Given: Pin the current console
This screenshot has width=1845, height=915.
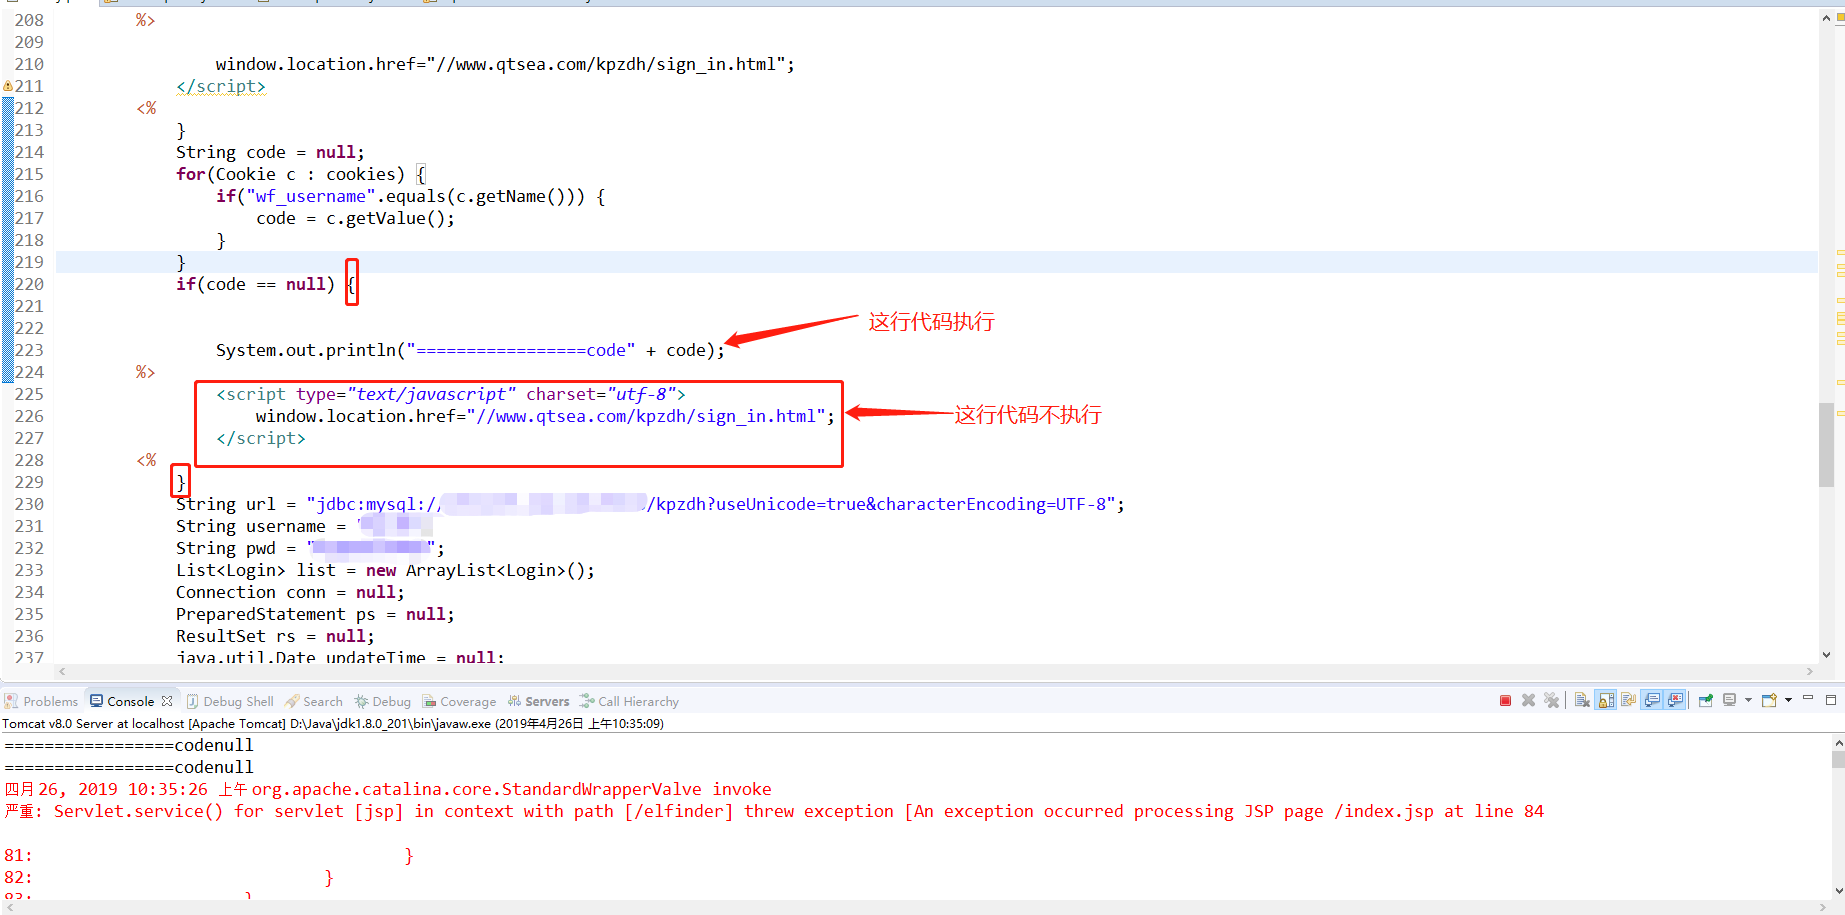Looking at the screenshot, I should [x=1706, y=701].
